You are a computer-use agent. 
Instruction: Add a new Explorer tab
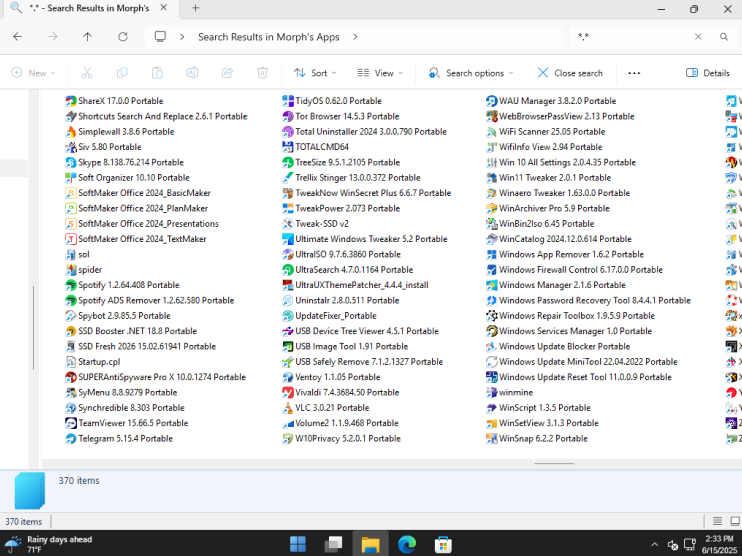(x=195, y=8)
